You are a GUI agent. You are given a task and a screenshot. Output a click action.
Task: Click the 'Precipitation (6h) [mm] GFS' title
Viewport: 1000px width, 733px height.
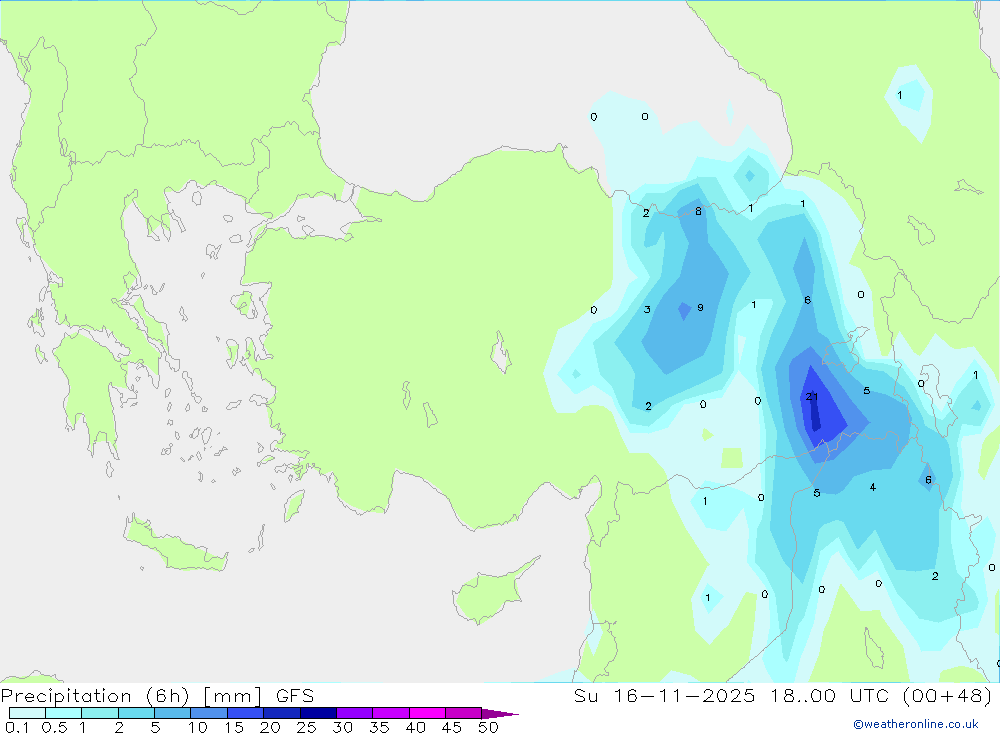158,695
